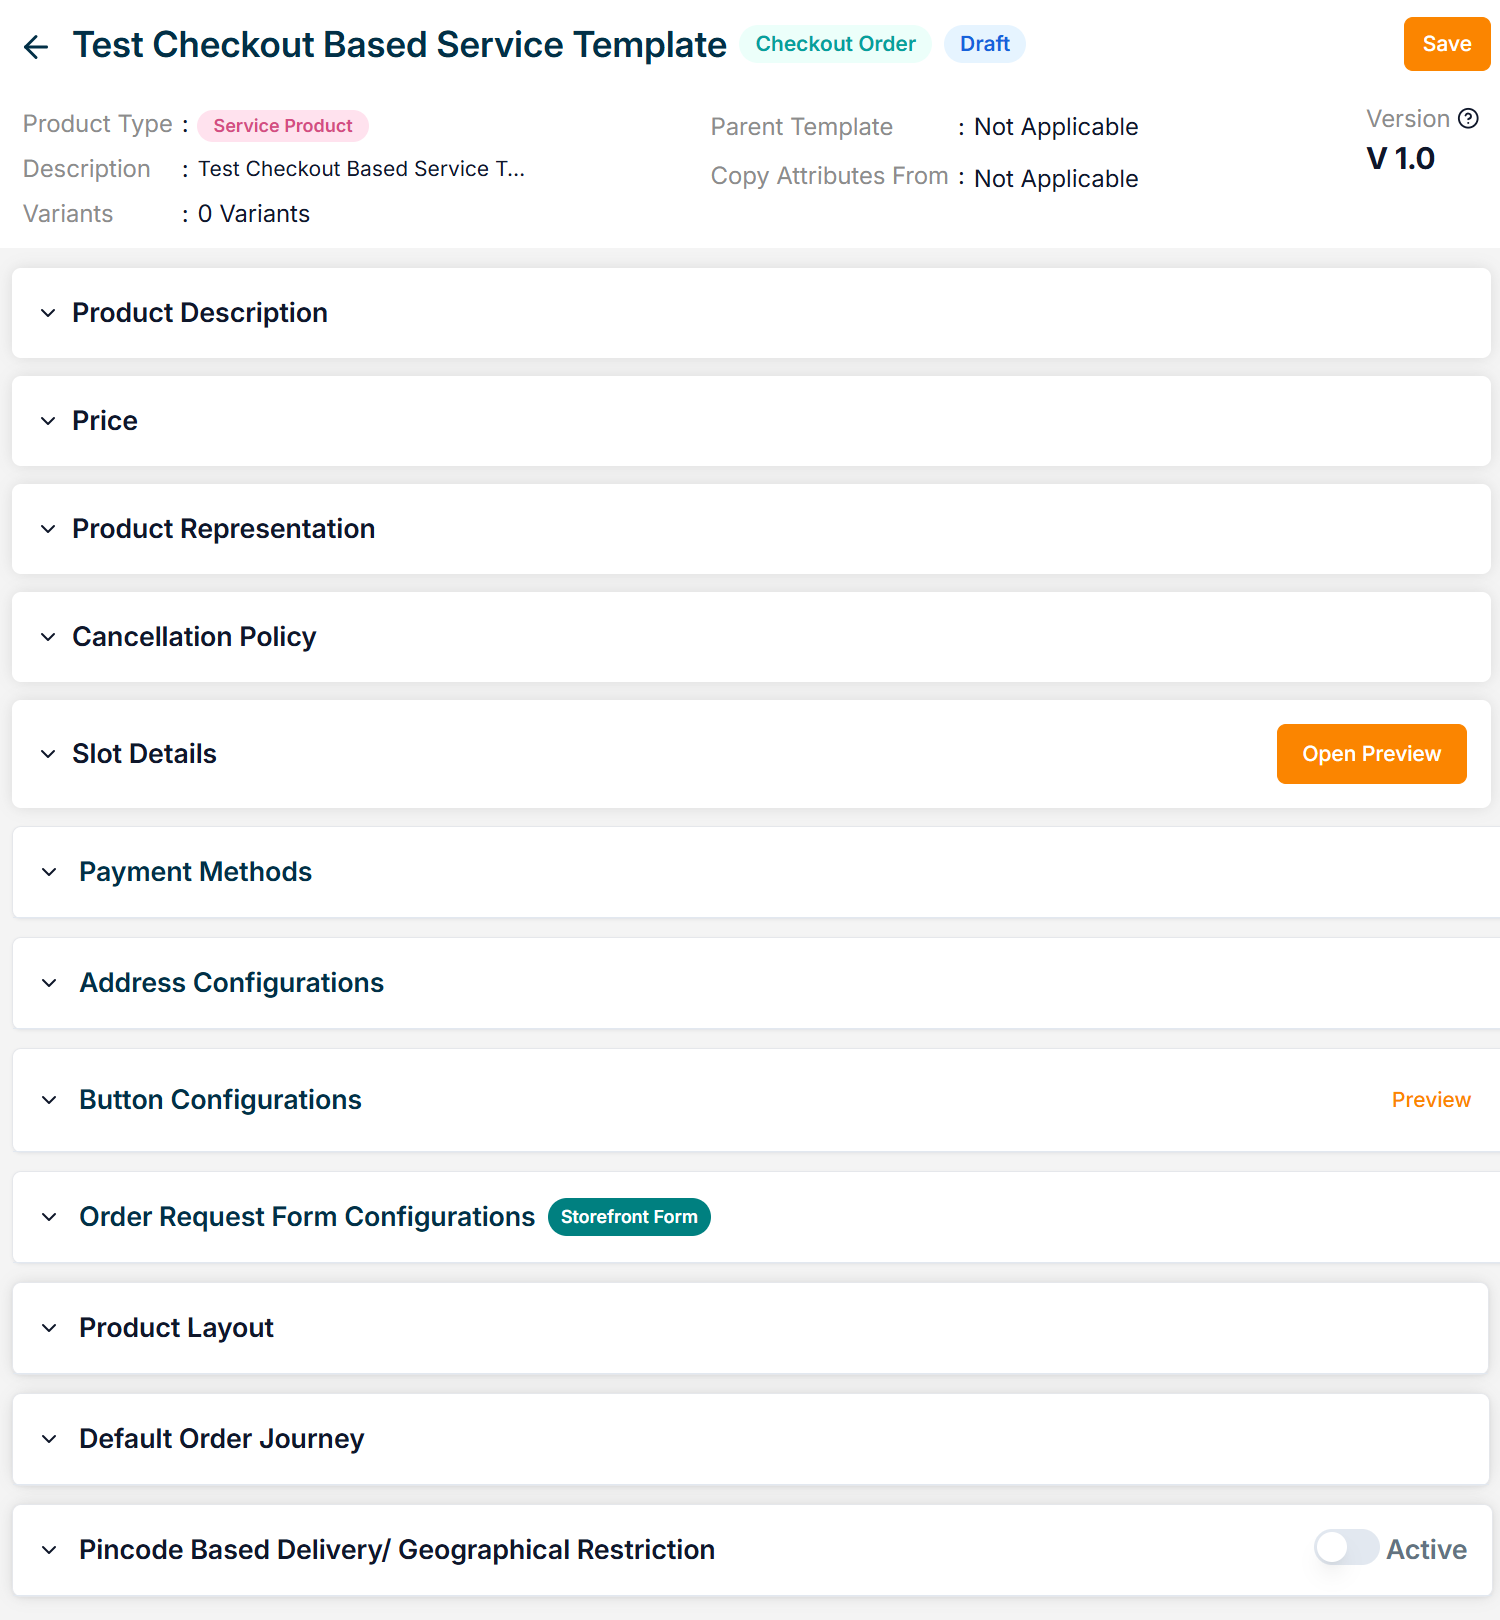Viewport: 1500px width, 1620px height.
Task: Expand the Product Layout section header
Action: [x=176, y=1328]
